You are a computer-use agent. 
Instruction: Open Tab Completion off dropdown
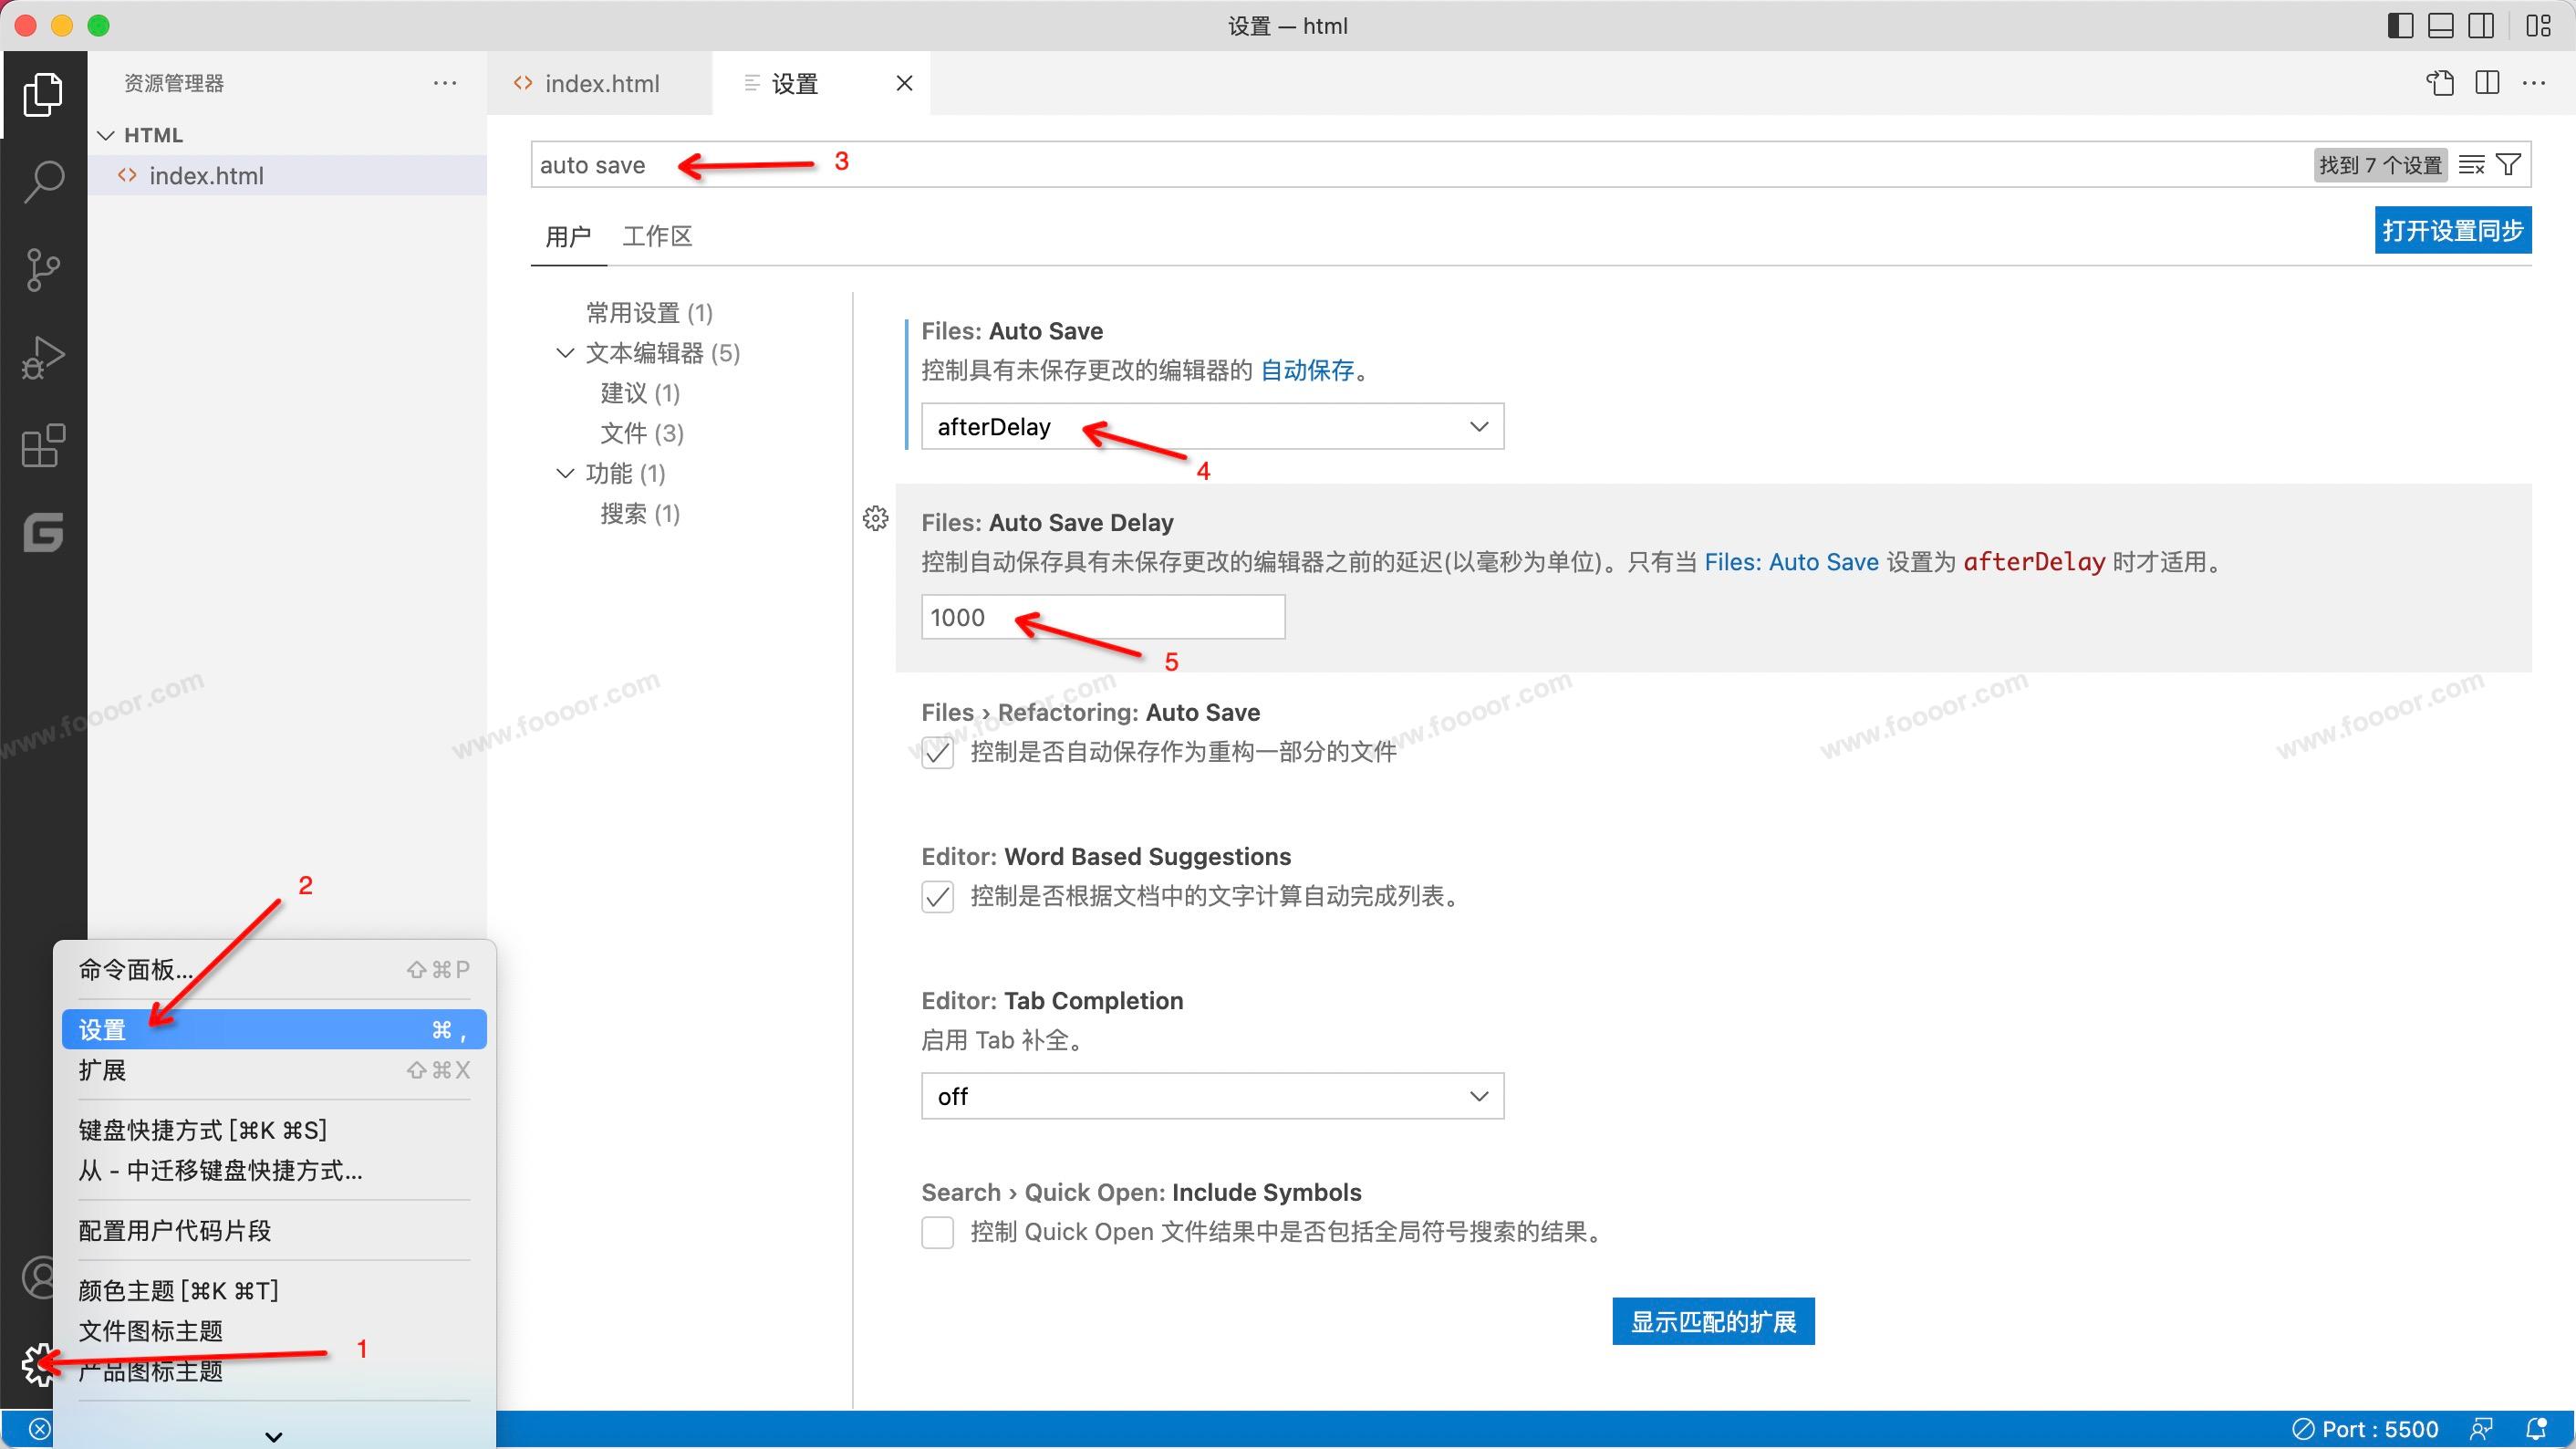pos(1211,1096)
